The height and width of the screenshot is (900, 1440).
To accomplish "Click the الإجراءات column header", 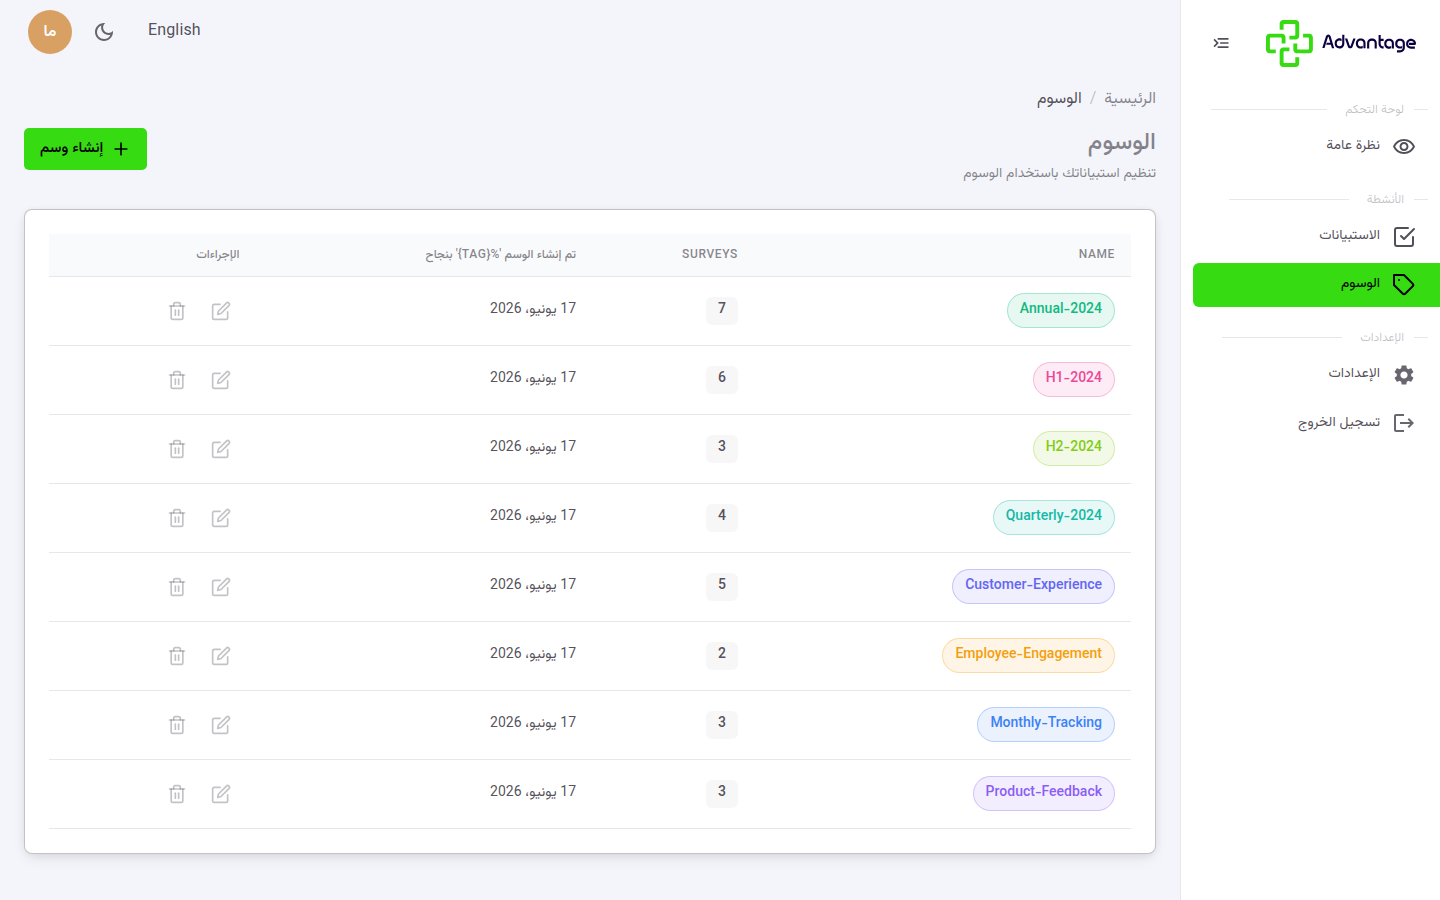I will [218, 254].
